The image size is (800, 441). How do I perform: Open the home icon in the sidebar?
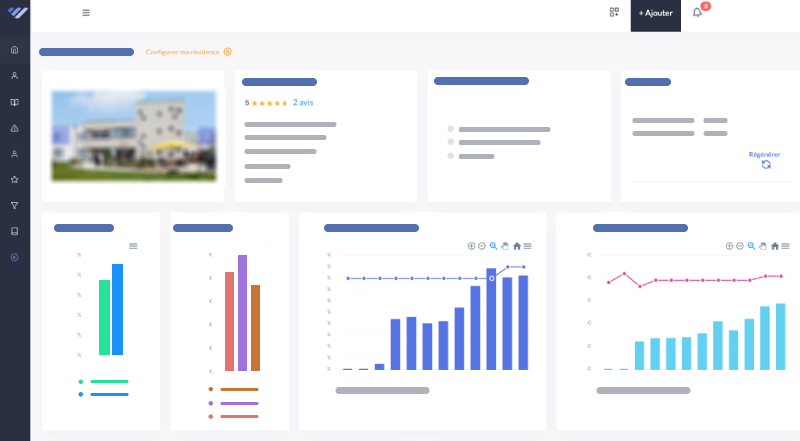(x=14, y=49)
